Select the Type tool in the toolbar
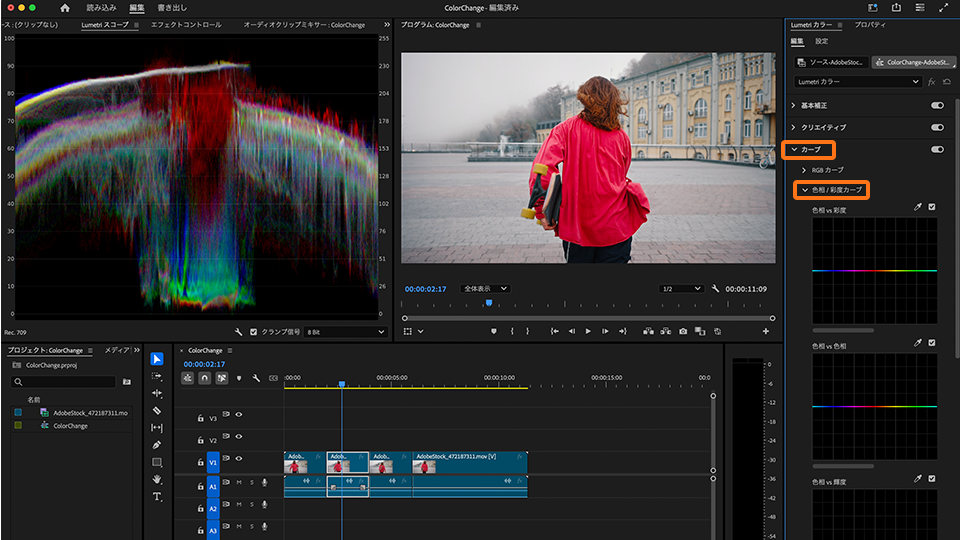This screenshot has width=960, height=540. click(x=157, y=496)
